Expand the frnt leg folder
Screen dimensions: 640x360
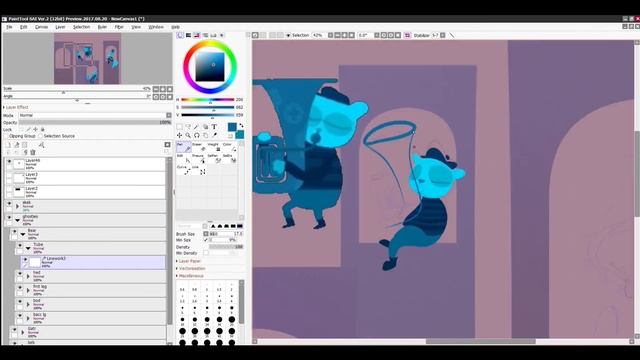pyautogui.click(x=28, y=290)
